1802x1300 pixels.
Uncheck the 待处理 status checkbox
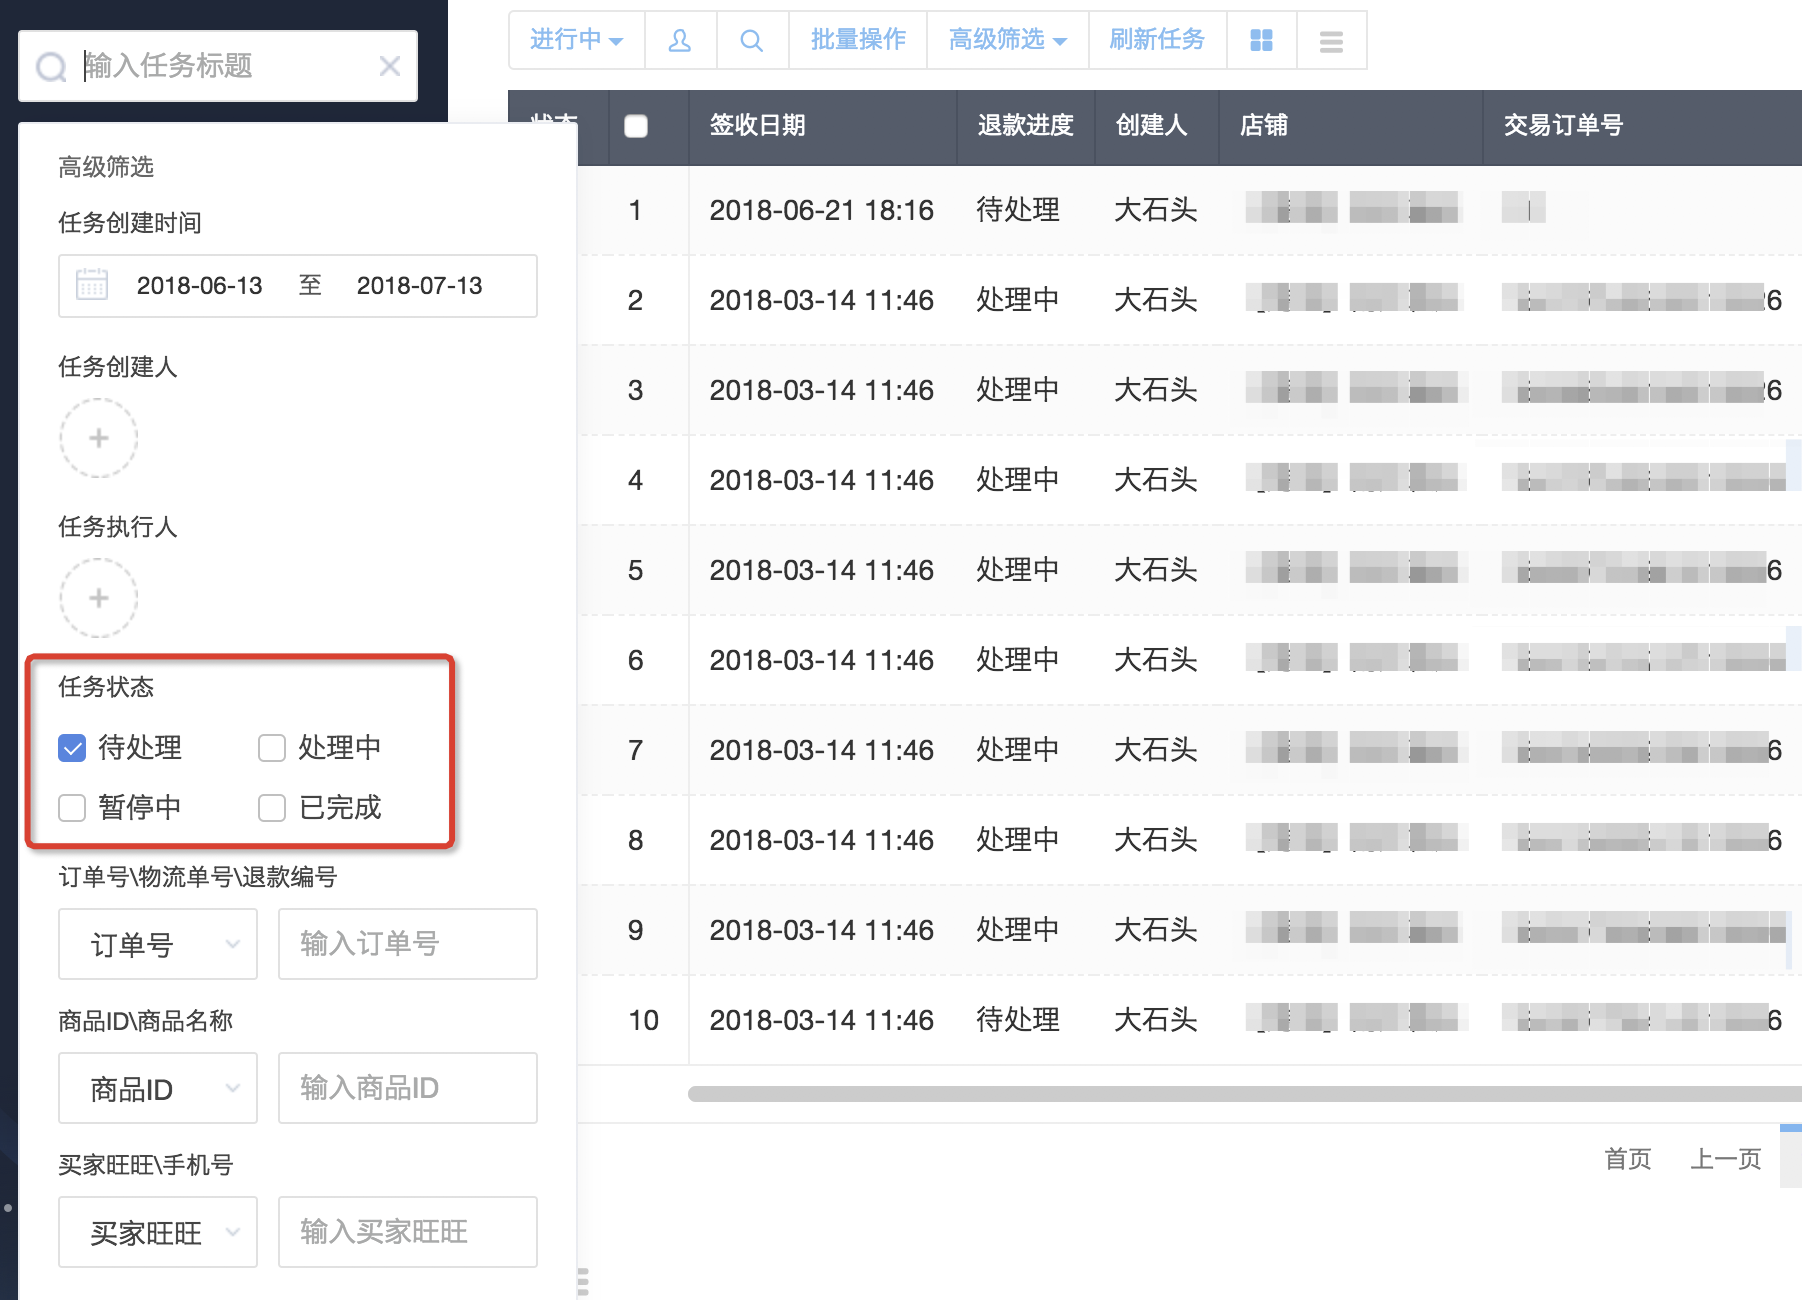point(72,748)
